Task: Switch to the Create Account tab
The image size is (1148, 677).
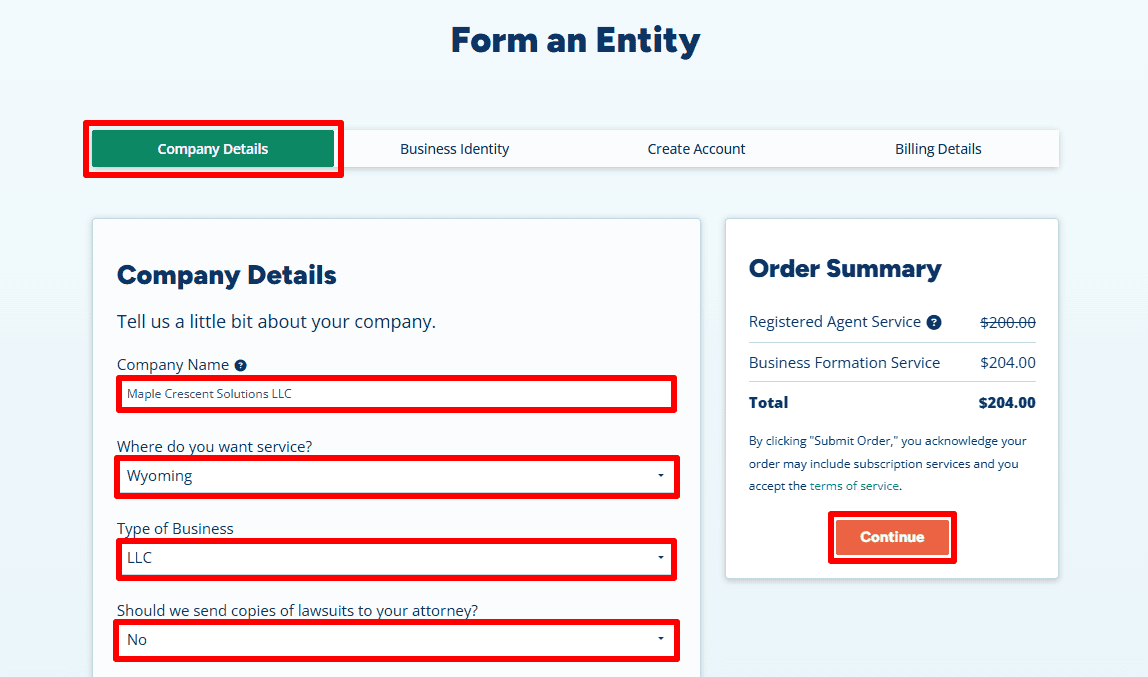Action: tap(696, 148)
